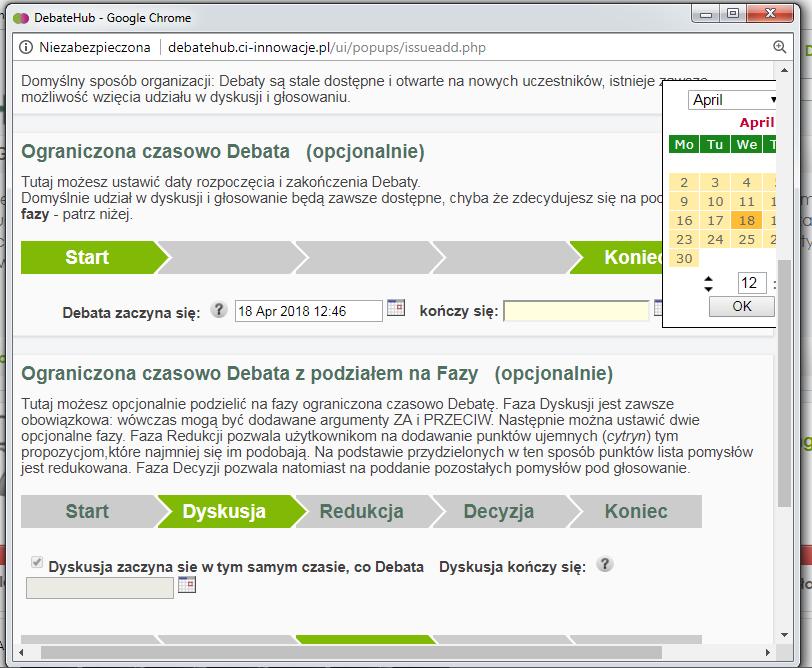The height and width of the screenshot is (668, 812).
Task: Open calendar icon beside discussion date field
Action: (x=187, y=585)
